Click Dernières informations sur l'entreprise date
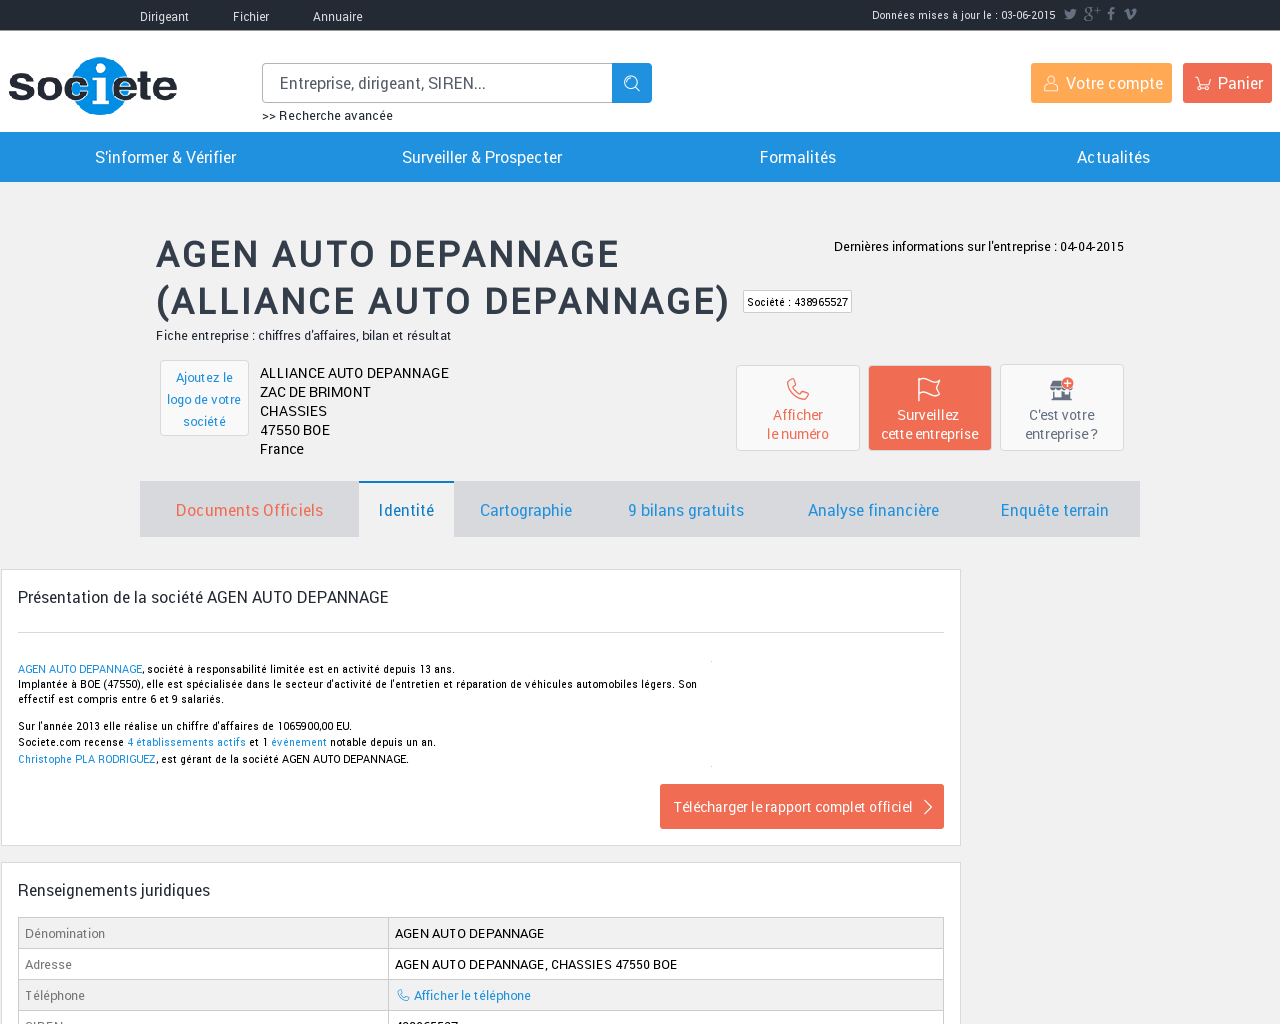 979,246
